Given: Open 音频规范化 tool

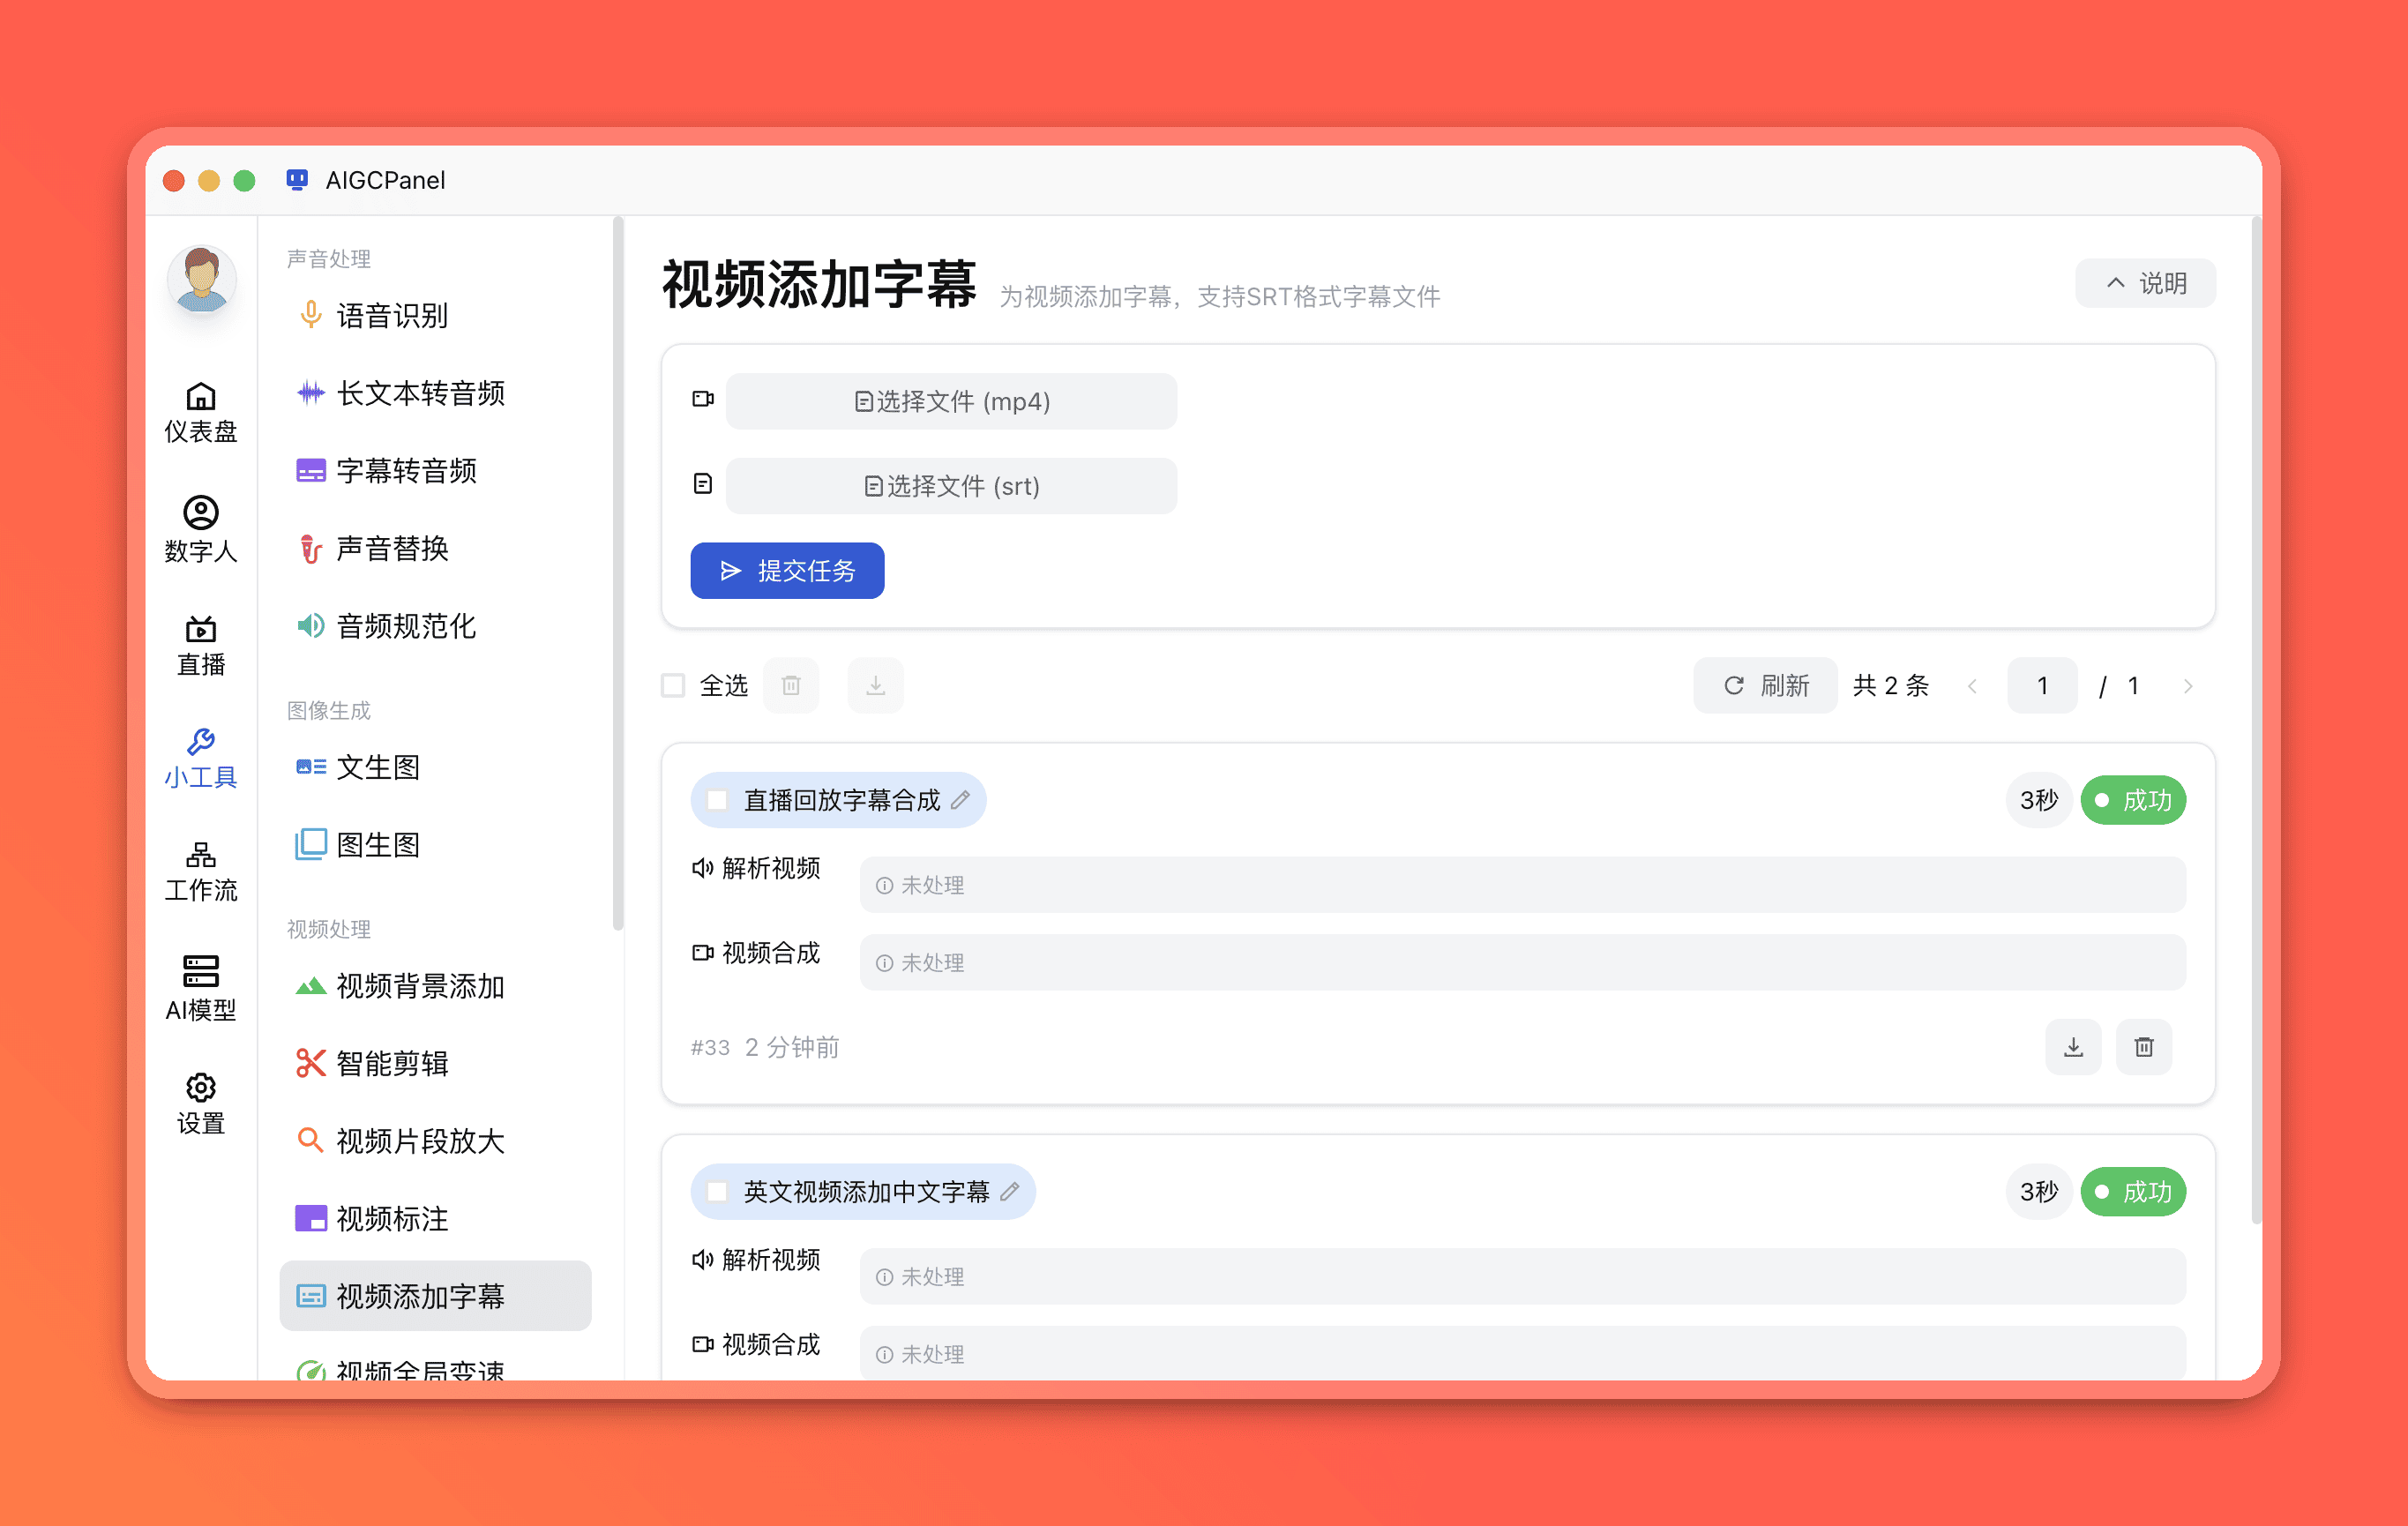Looking at the screenshot, I should click(x=435, y=626).
